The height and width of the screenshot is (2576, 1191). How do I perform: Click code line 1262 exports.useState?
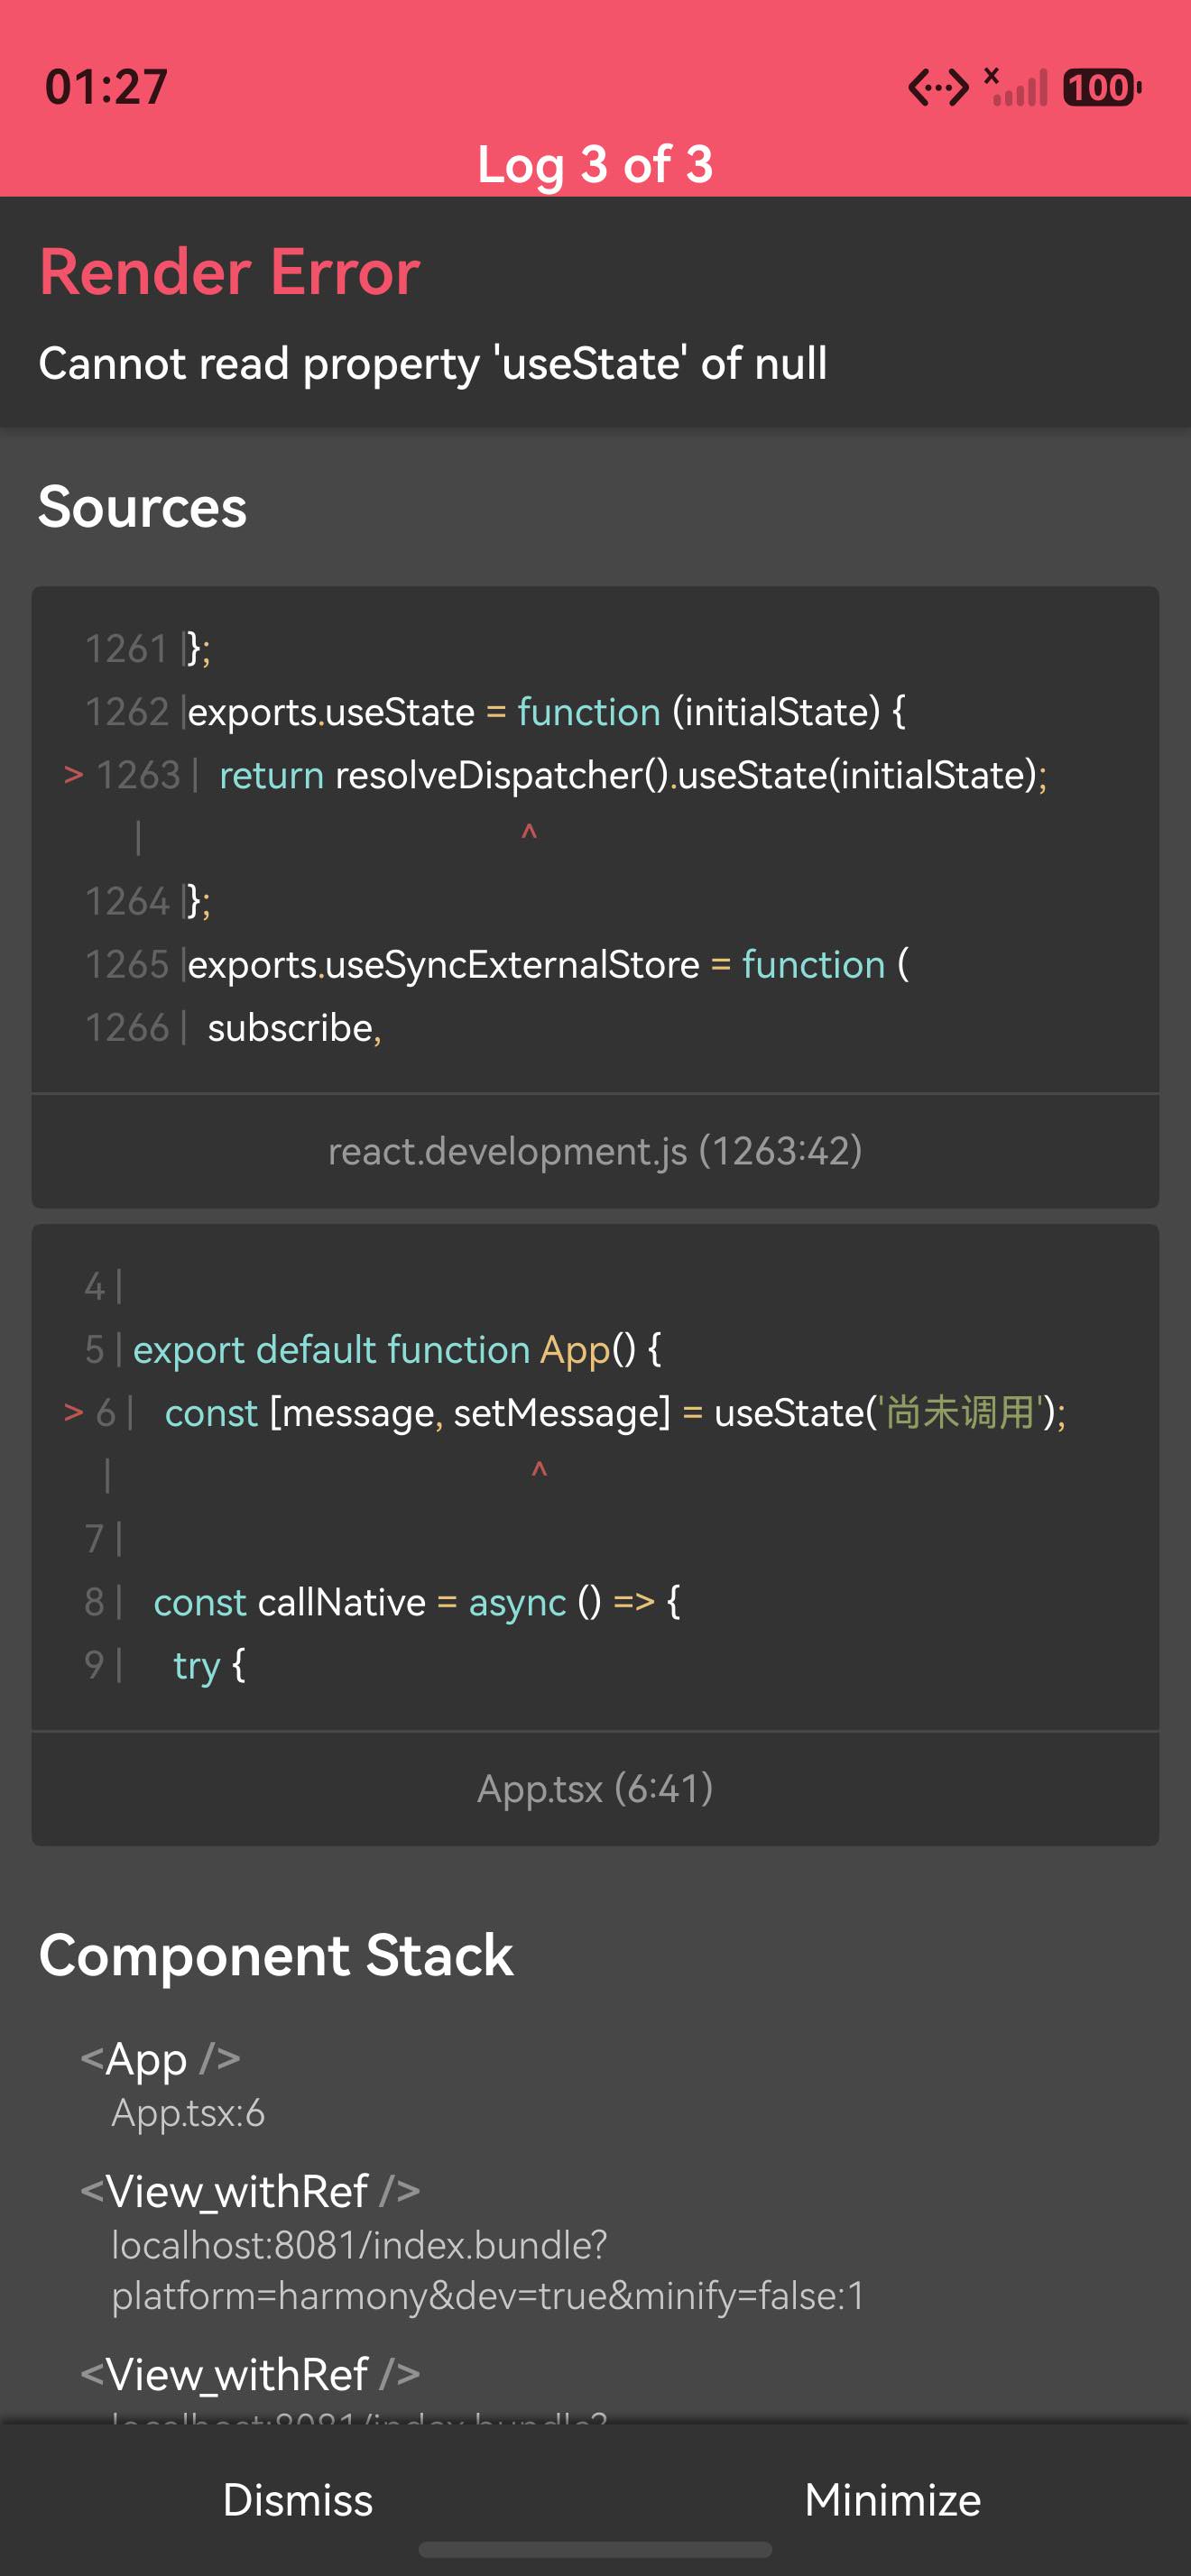(x=495, y=712)
